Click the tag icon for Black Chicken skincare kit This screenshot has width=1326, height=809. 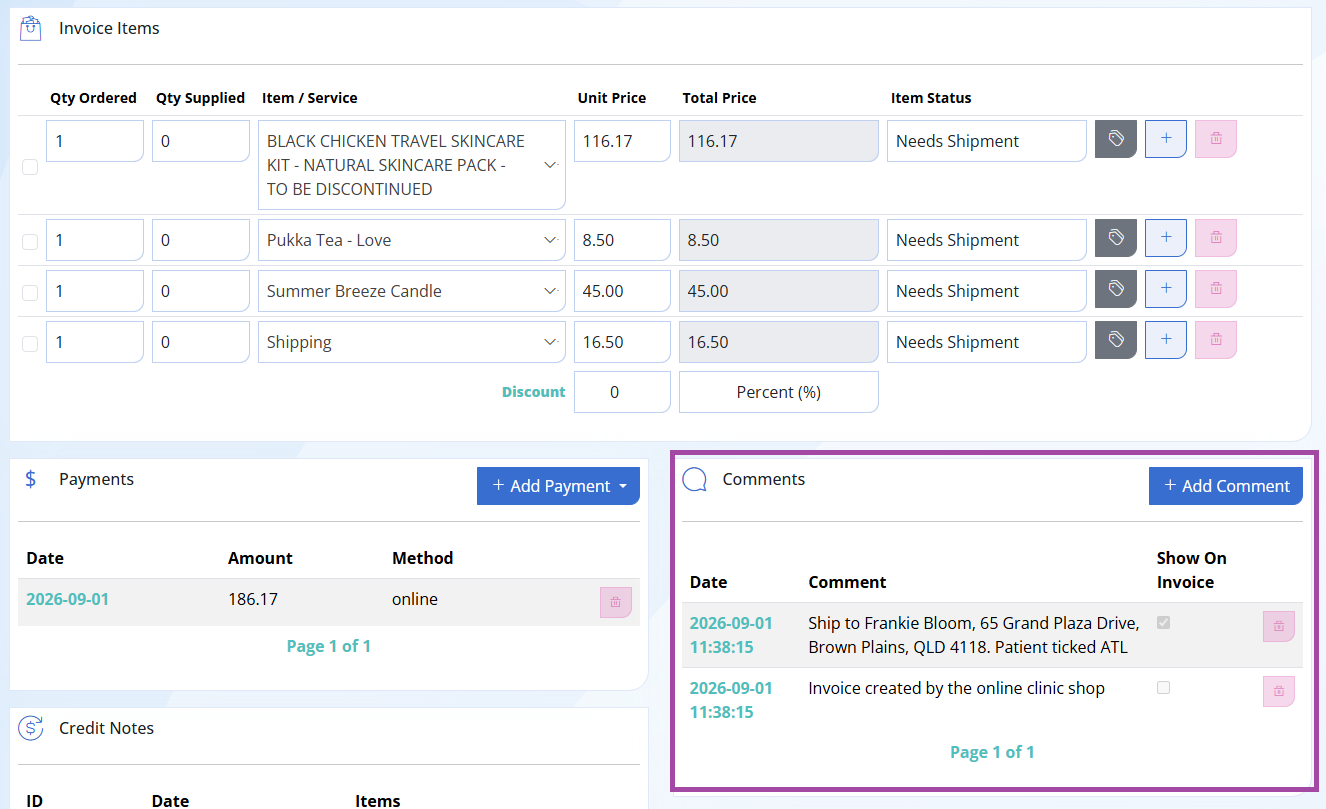[1116, 139]
